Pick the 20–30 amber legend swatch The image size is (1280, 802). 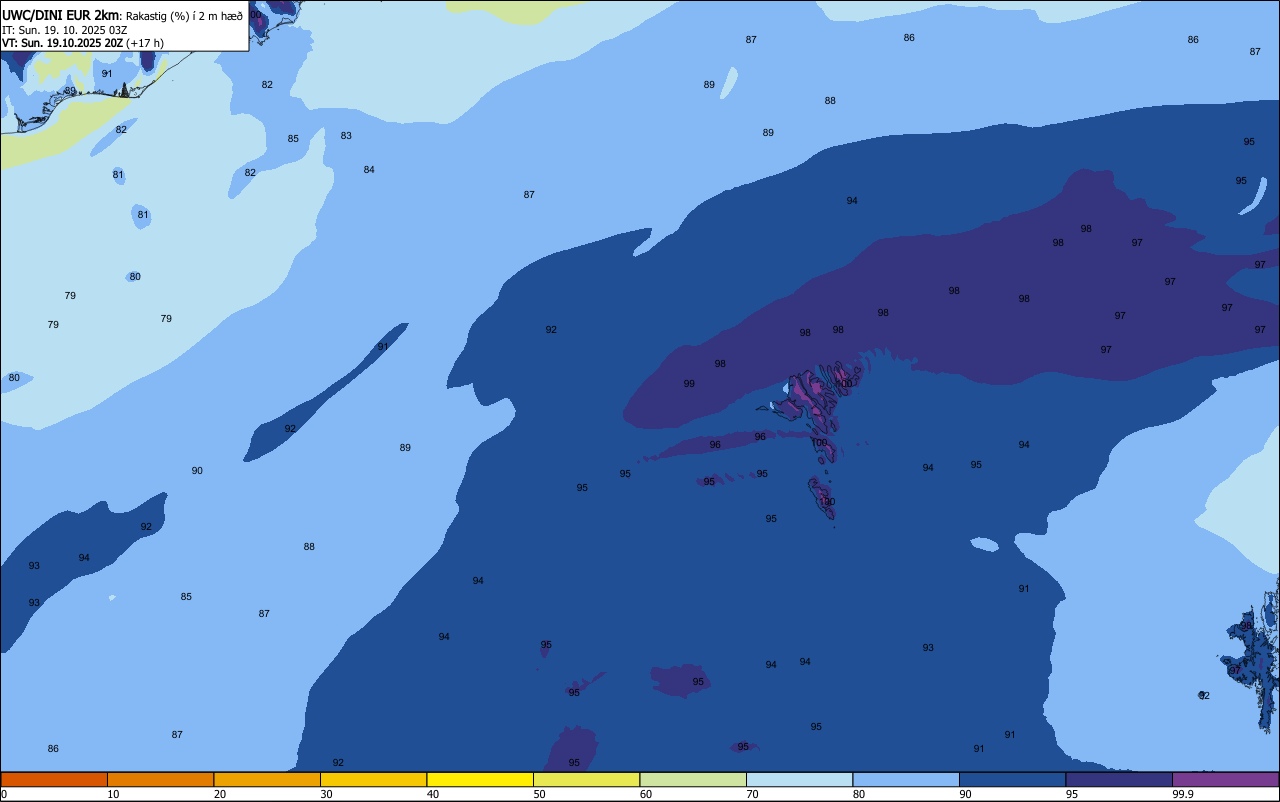click(x=267, y=779)
